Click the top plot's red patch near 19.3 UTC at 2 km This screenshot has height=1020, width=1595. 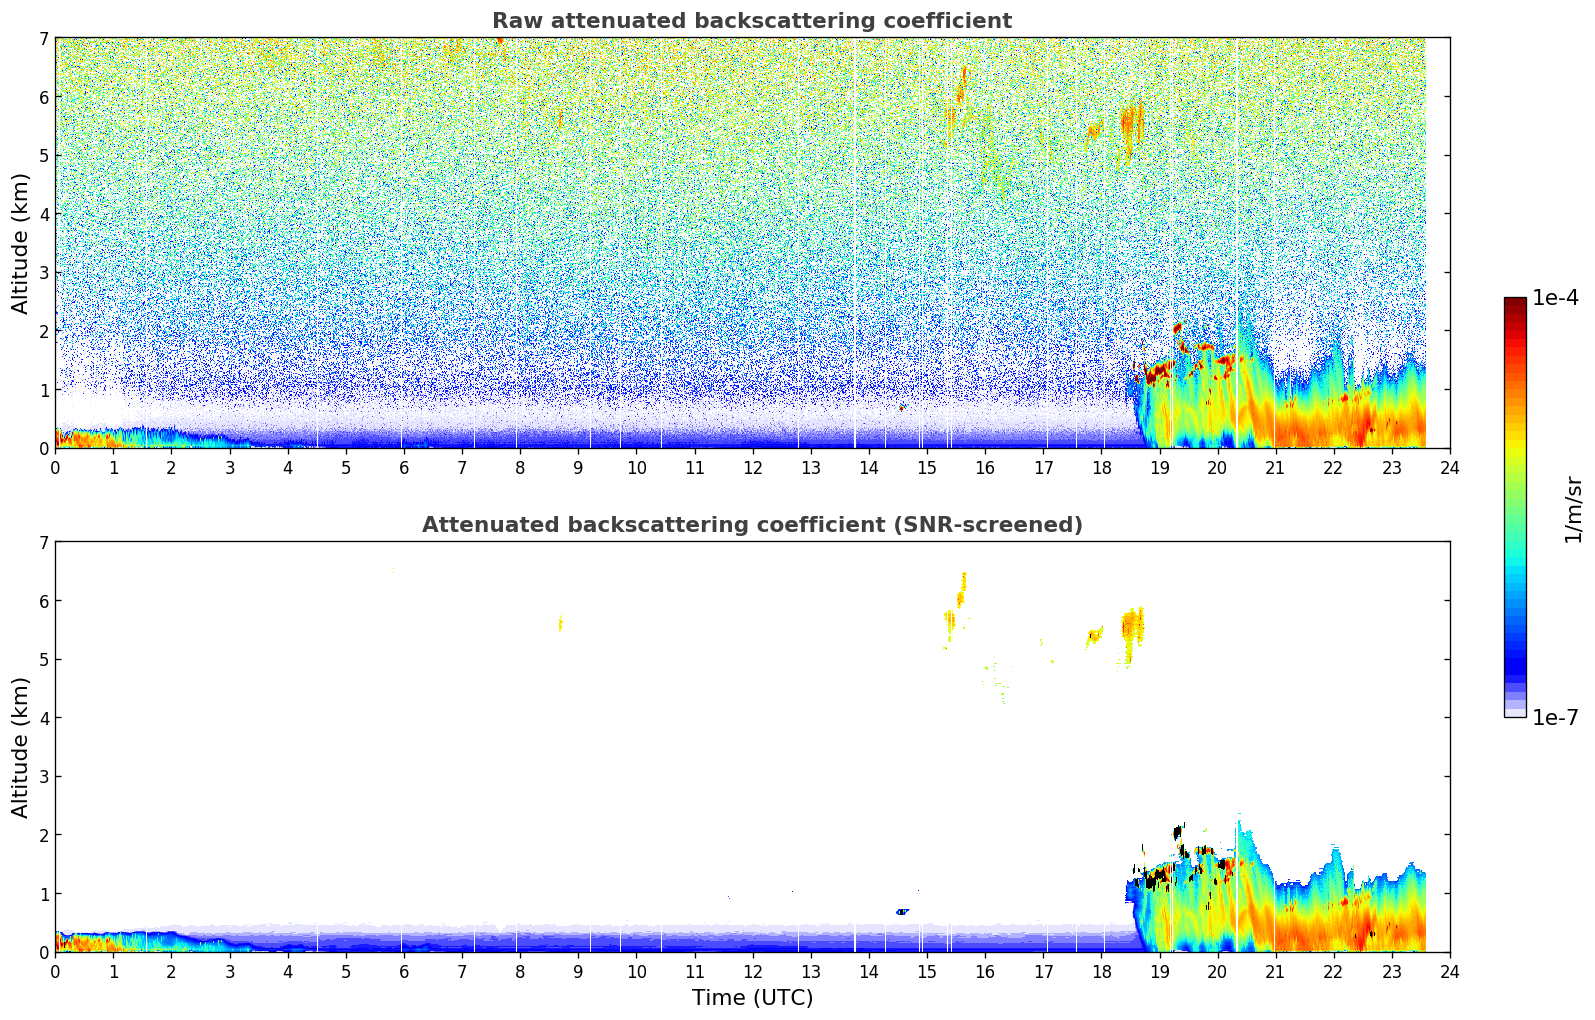(x=1177, y=327)
